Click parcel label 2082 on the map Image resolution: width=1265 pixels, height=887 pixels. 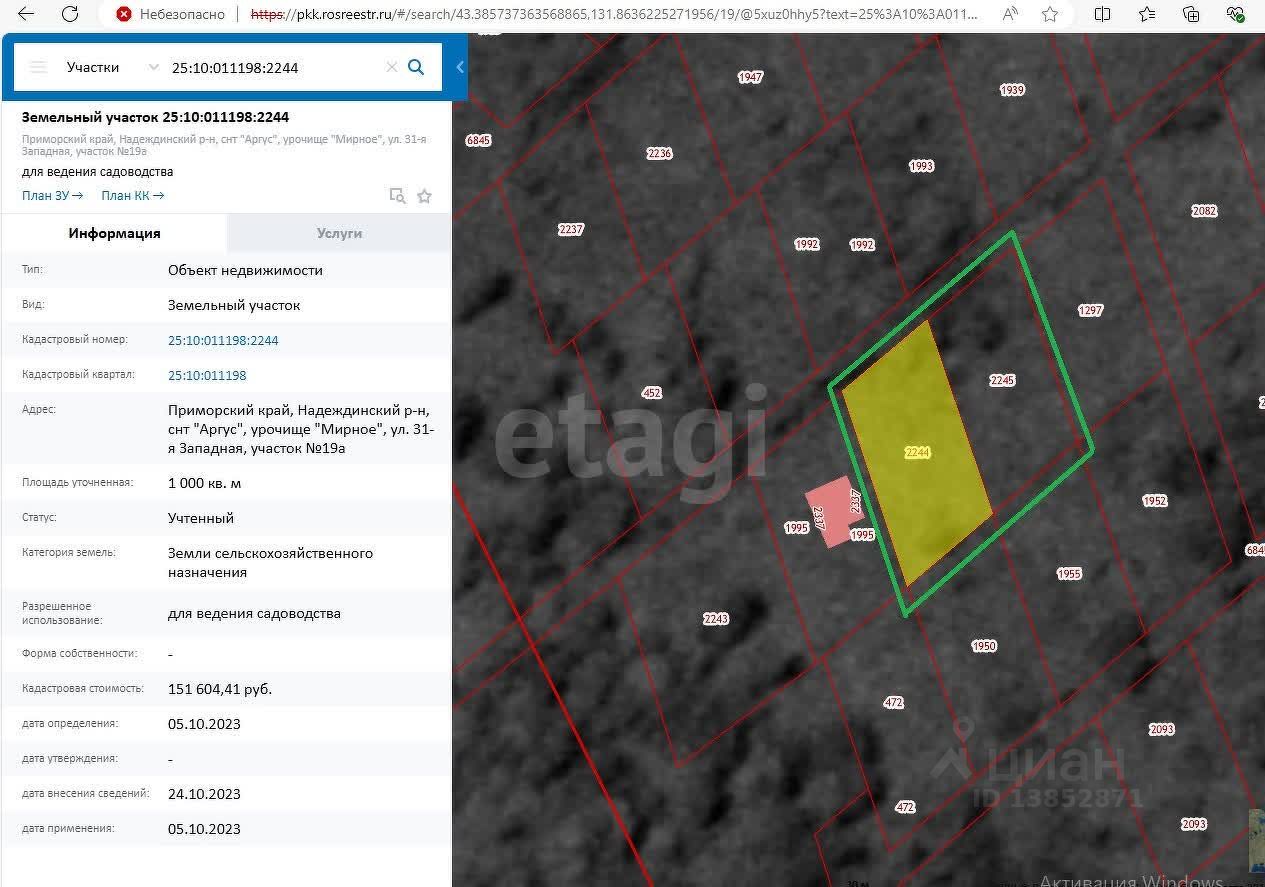coord(1204,211)
